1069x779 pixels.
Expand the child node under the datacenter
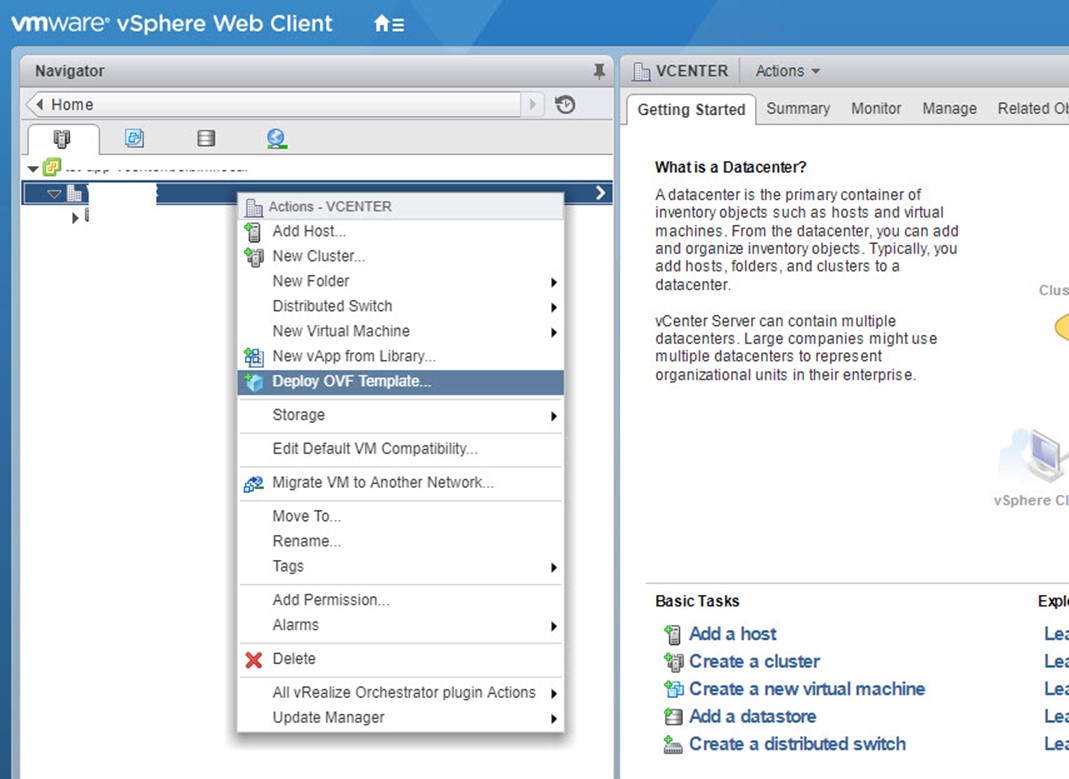[x=75, y=218]
